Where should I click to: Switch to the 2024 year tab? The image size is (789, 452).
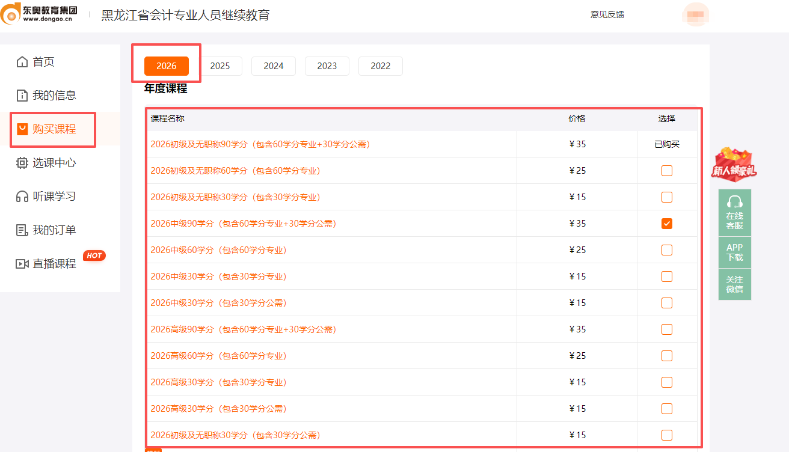(273, 65)
